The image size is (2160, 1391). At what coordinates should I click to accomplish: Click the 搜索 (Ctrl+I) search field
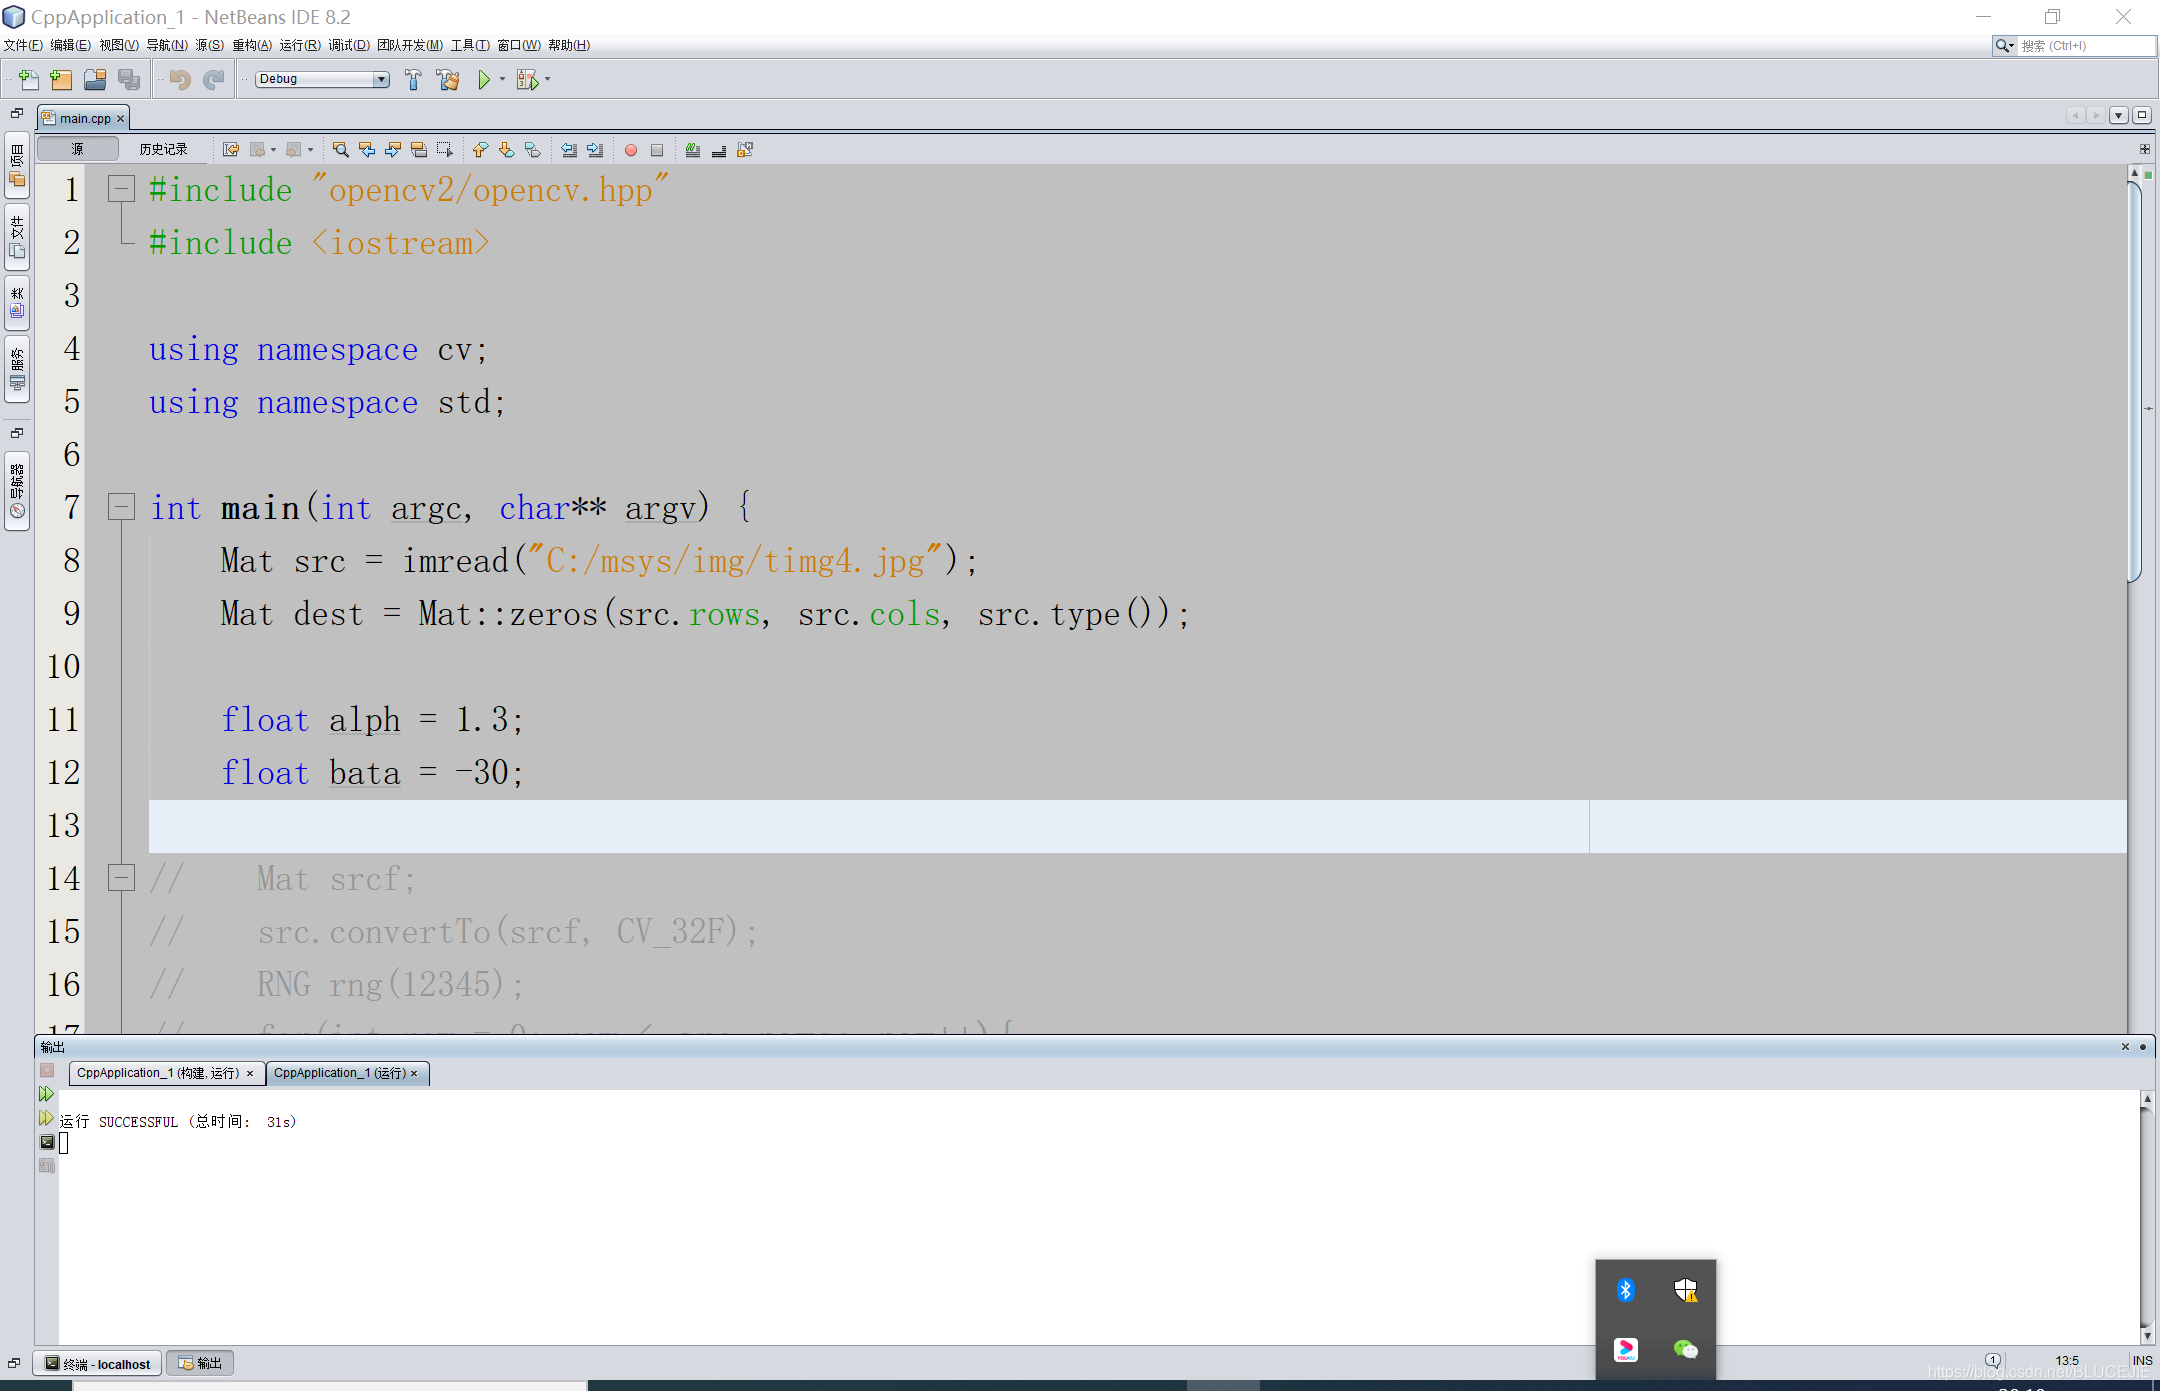click(x=2086, y=46)
